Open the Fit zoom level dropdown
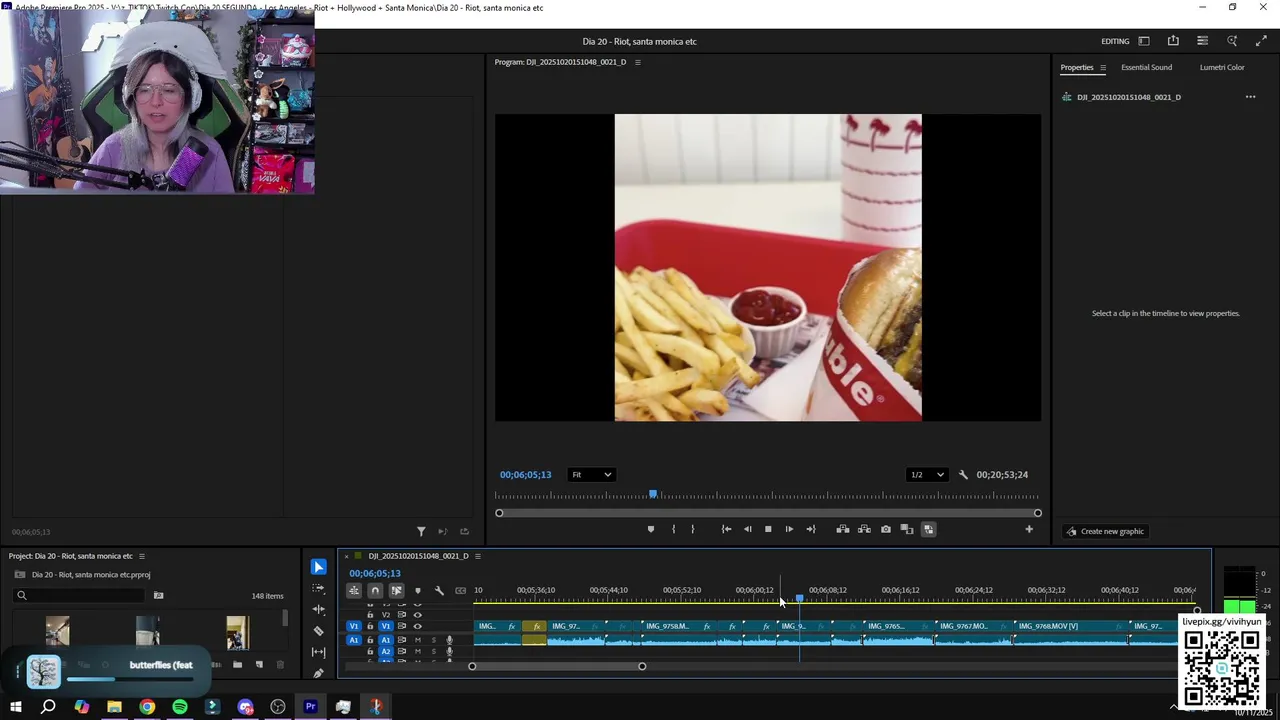 coord(591,475)
